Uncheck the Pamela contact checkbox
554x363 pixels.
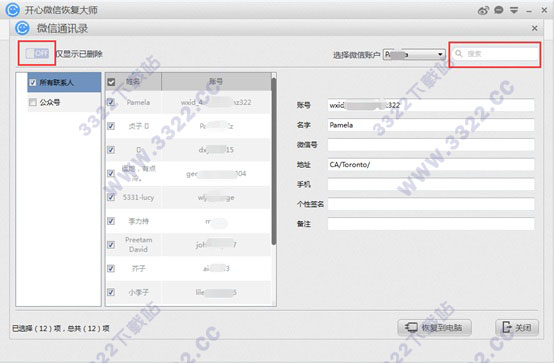pos(111,103)
